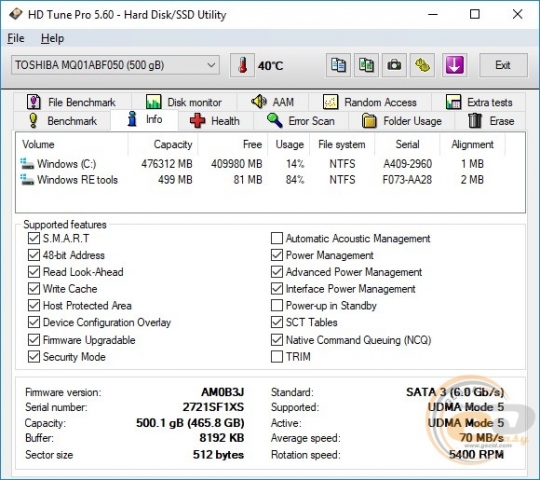Open the Random Access tab
The width and height of the screenshot is (540, 480).
[x=370, y=102]
